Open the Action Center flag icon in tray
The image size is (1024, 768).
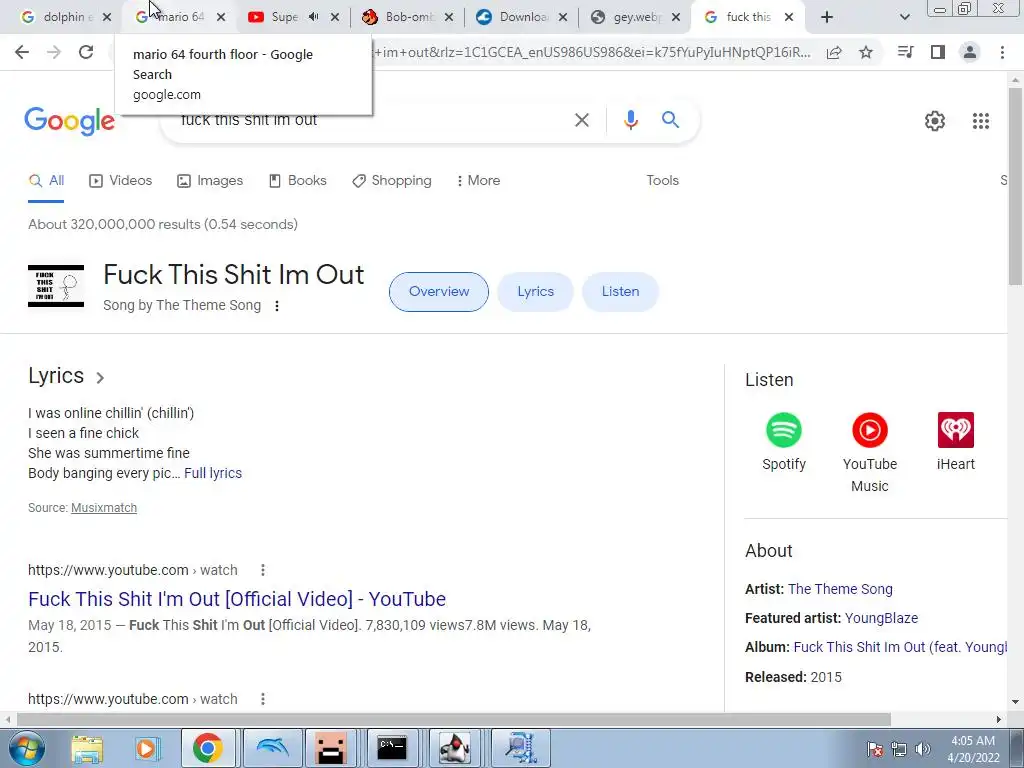(x=875, y=749)
